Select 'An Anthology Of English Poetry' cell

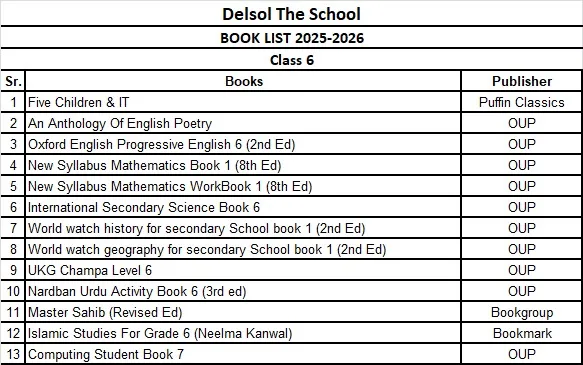click(244, 123)
